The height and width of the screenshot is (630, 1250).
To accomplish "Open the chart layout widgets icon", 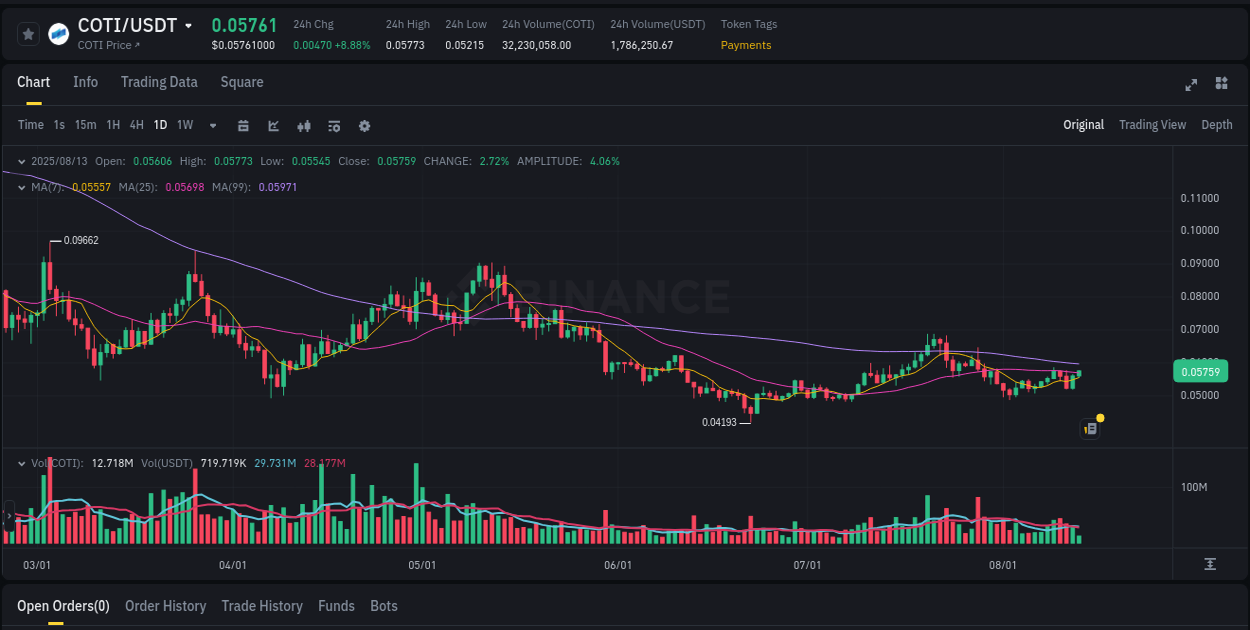I will tap(1221, 85).
